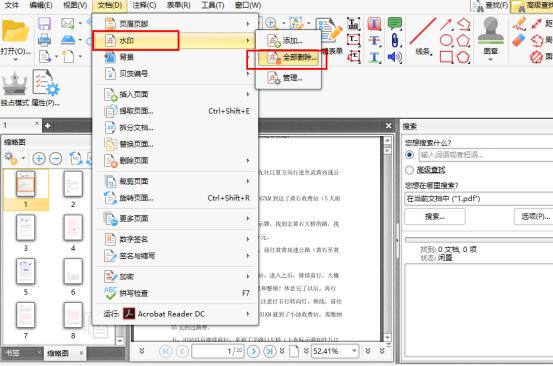This screenshot has height=366, width=553.
Task: Select the Oval shape tool
Action: tap(446, 40)
